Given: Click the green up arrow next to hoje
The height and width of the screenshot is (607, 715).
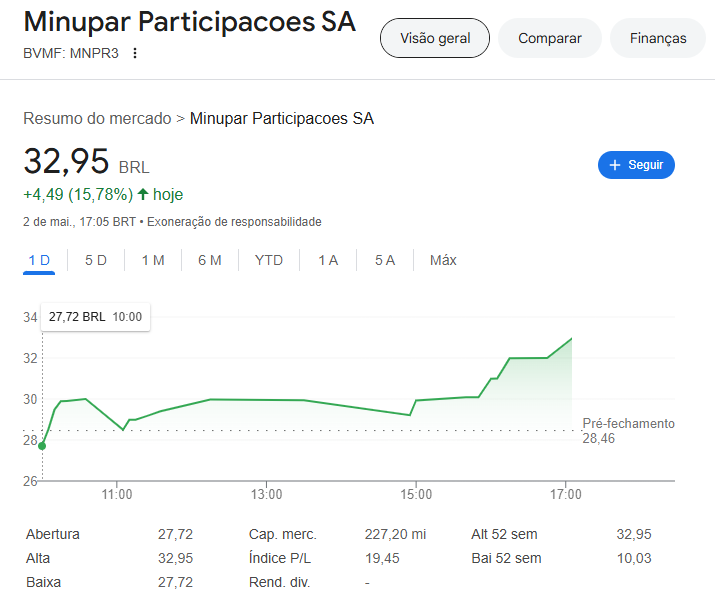Looking at the screenshot, I should tap(143, 194).
